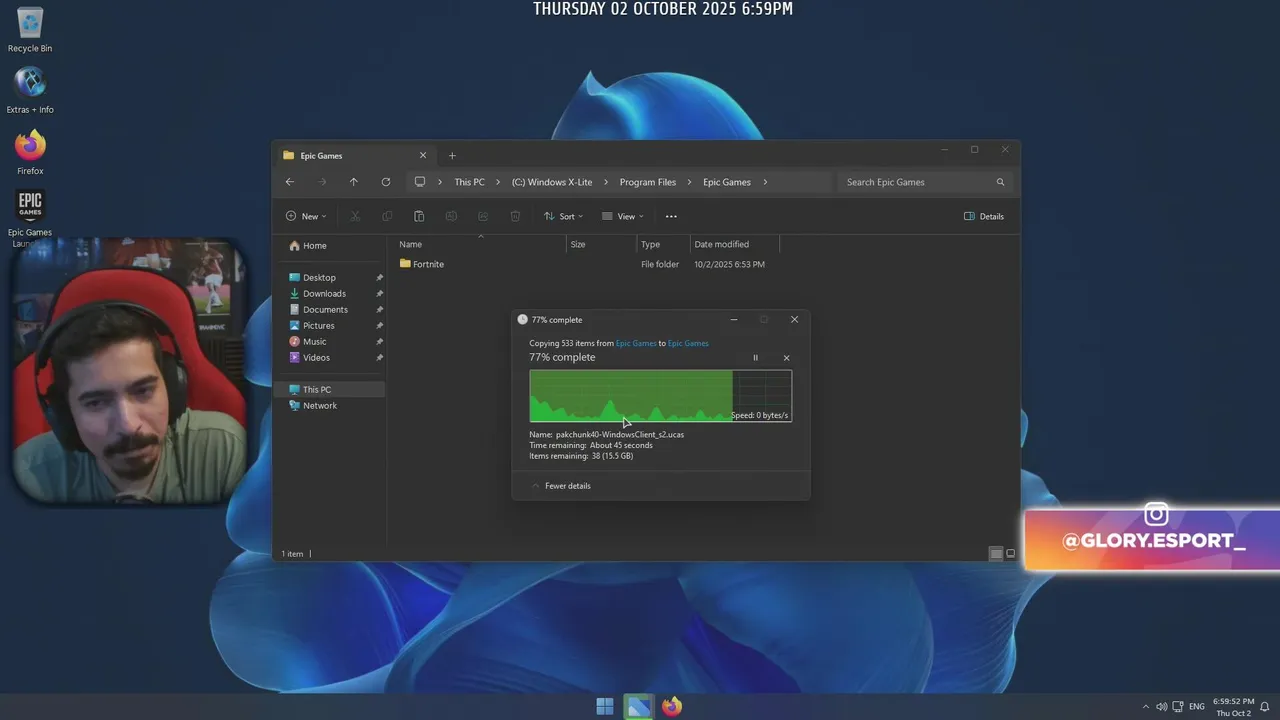Open the destination Epic Games link
Image resolution: width=1280 pixels, height=720 pixels.
click(688, 343)
